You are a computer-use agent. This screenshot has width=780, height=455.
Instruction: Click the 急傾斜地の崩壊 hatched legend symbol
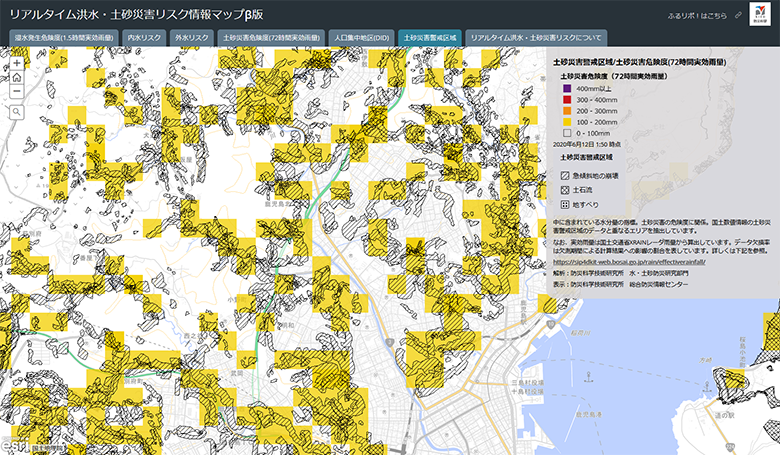pyautogui.click(x=566, y=175)
